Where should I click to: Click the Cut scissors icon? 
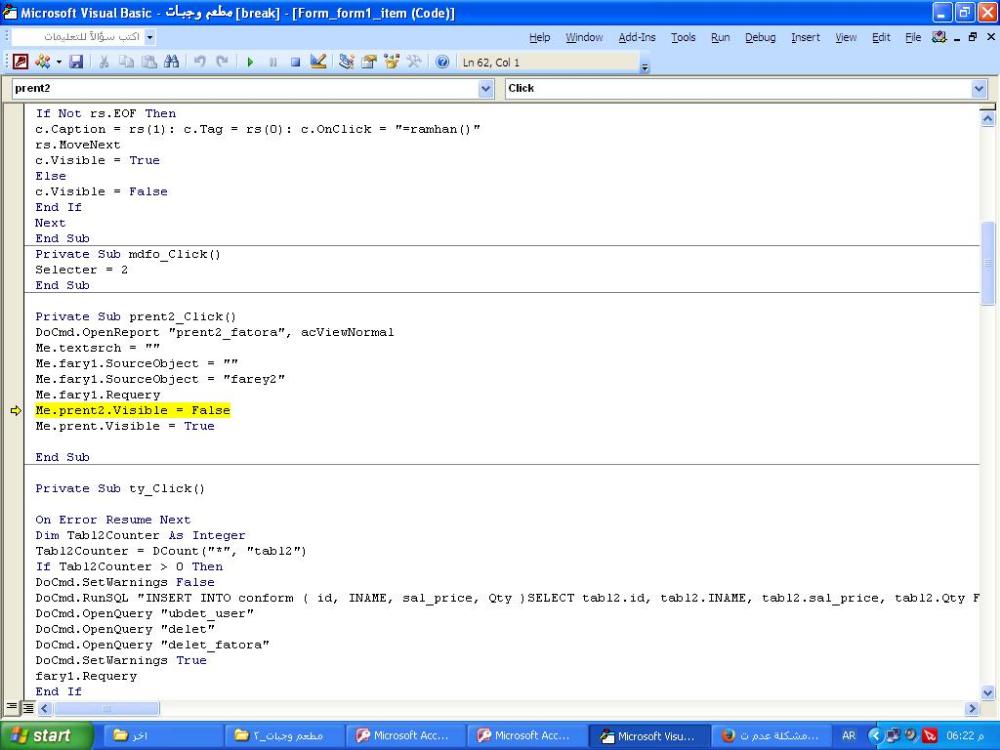click(104, 62)
